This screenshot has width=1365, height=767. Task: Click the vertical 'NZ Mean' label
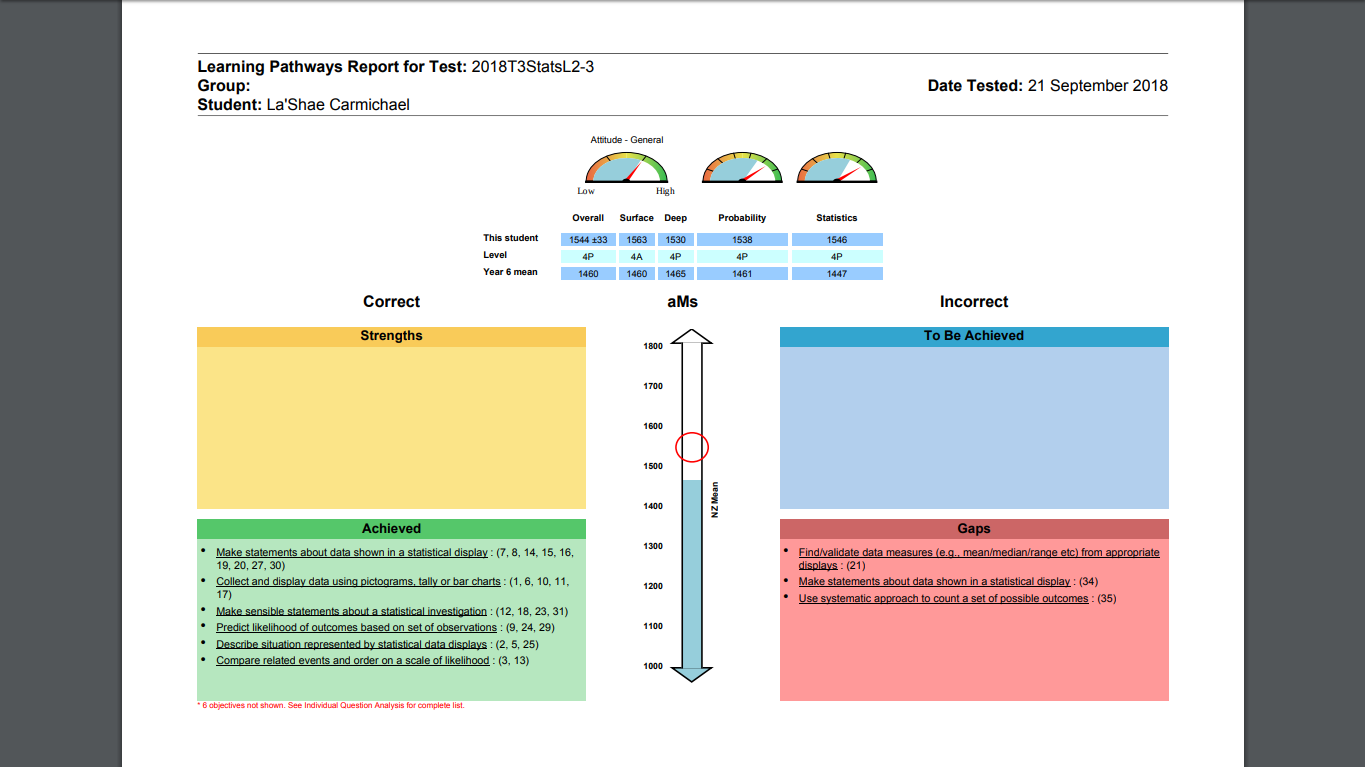(x=716, y=500)
